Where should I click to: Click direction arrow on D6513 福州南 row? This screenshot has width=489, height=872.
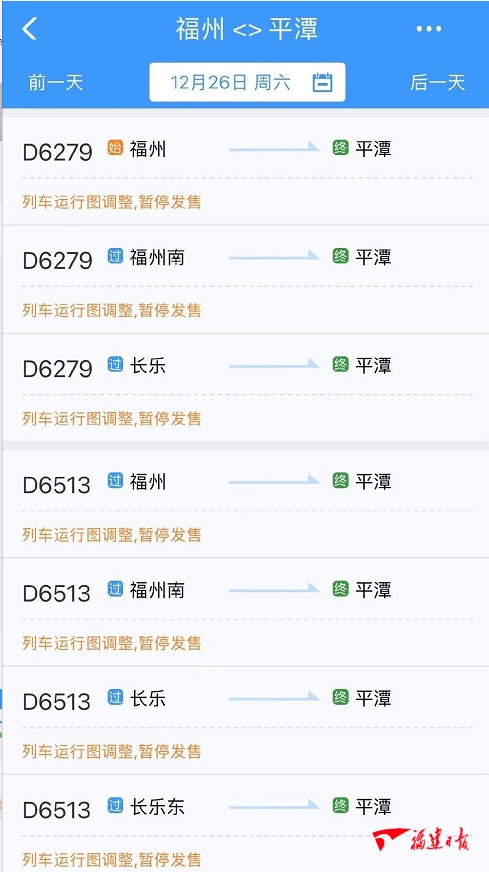[x=274, y=589]
